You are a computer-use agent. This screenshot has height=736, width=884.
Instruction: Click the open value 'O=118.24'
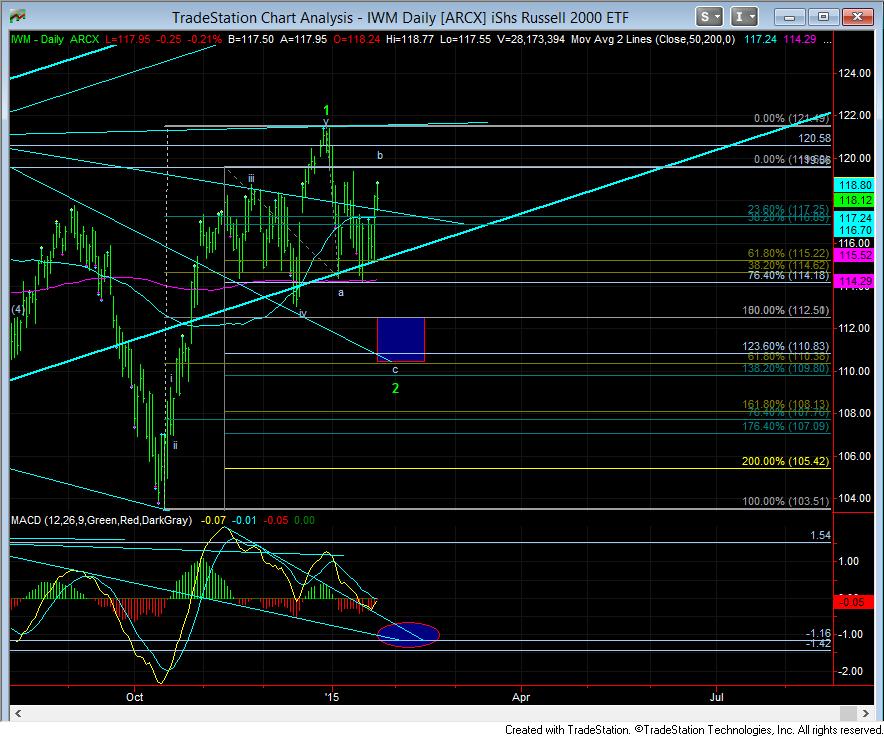(356, 39)
